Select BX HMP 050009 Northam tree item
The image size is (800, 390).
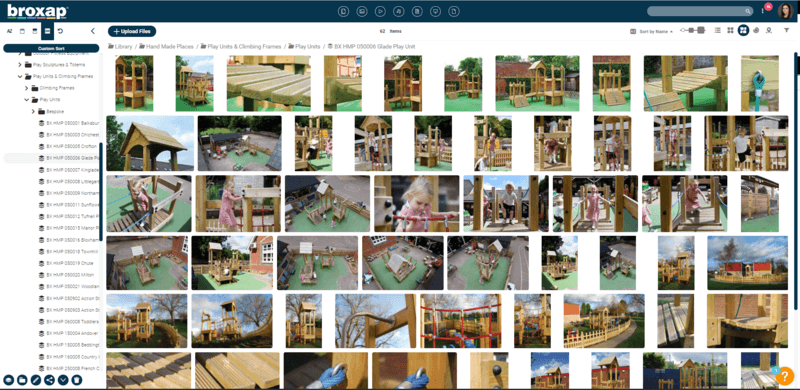[69, 193]
